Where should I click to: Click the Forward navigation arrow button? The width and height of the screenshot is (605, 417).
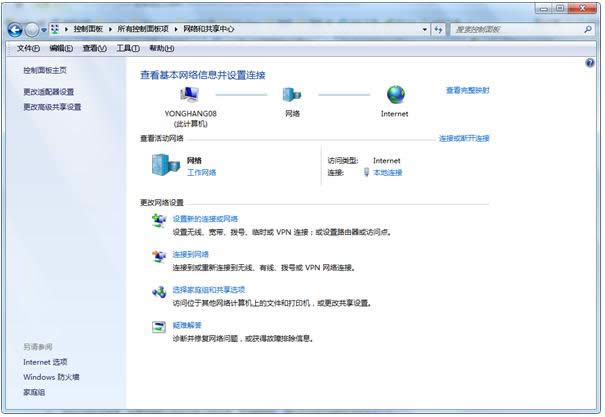coord(32,30)
